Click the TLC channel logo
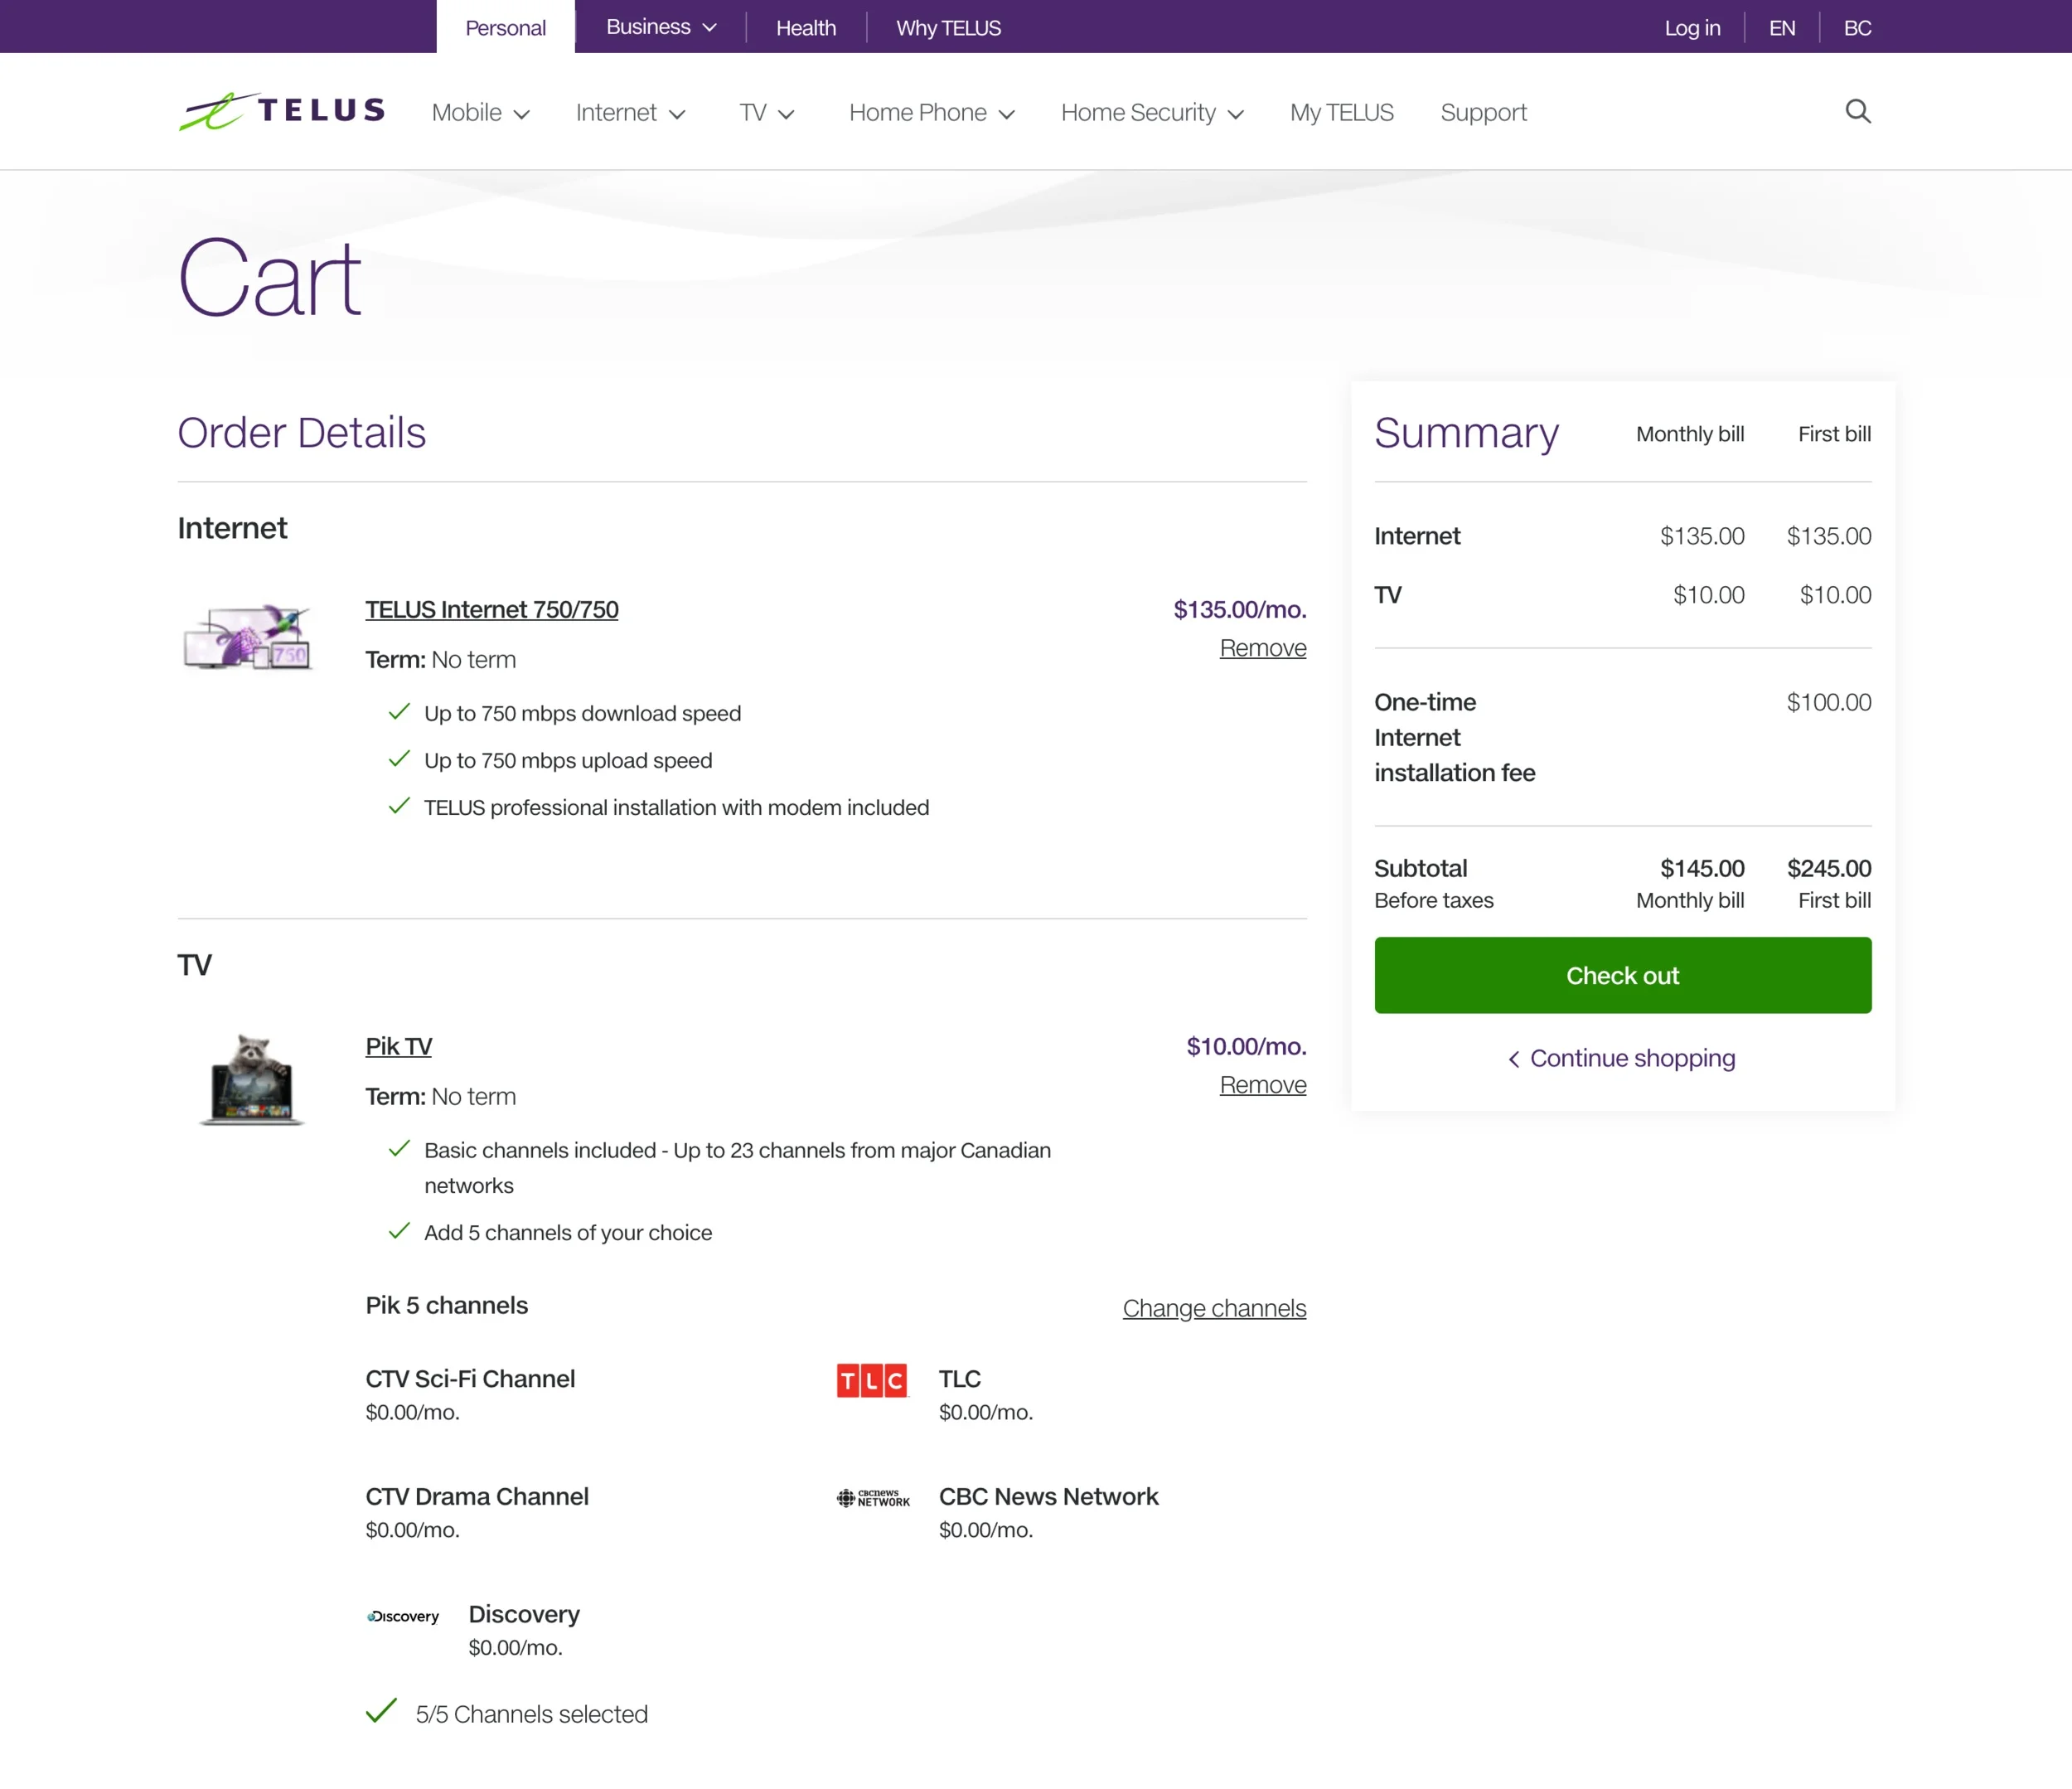This screenshot has width=2072, height=1789. click(872, 1380)
